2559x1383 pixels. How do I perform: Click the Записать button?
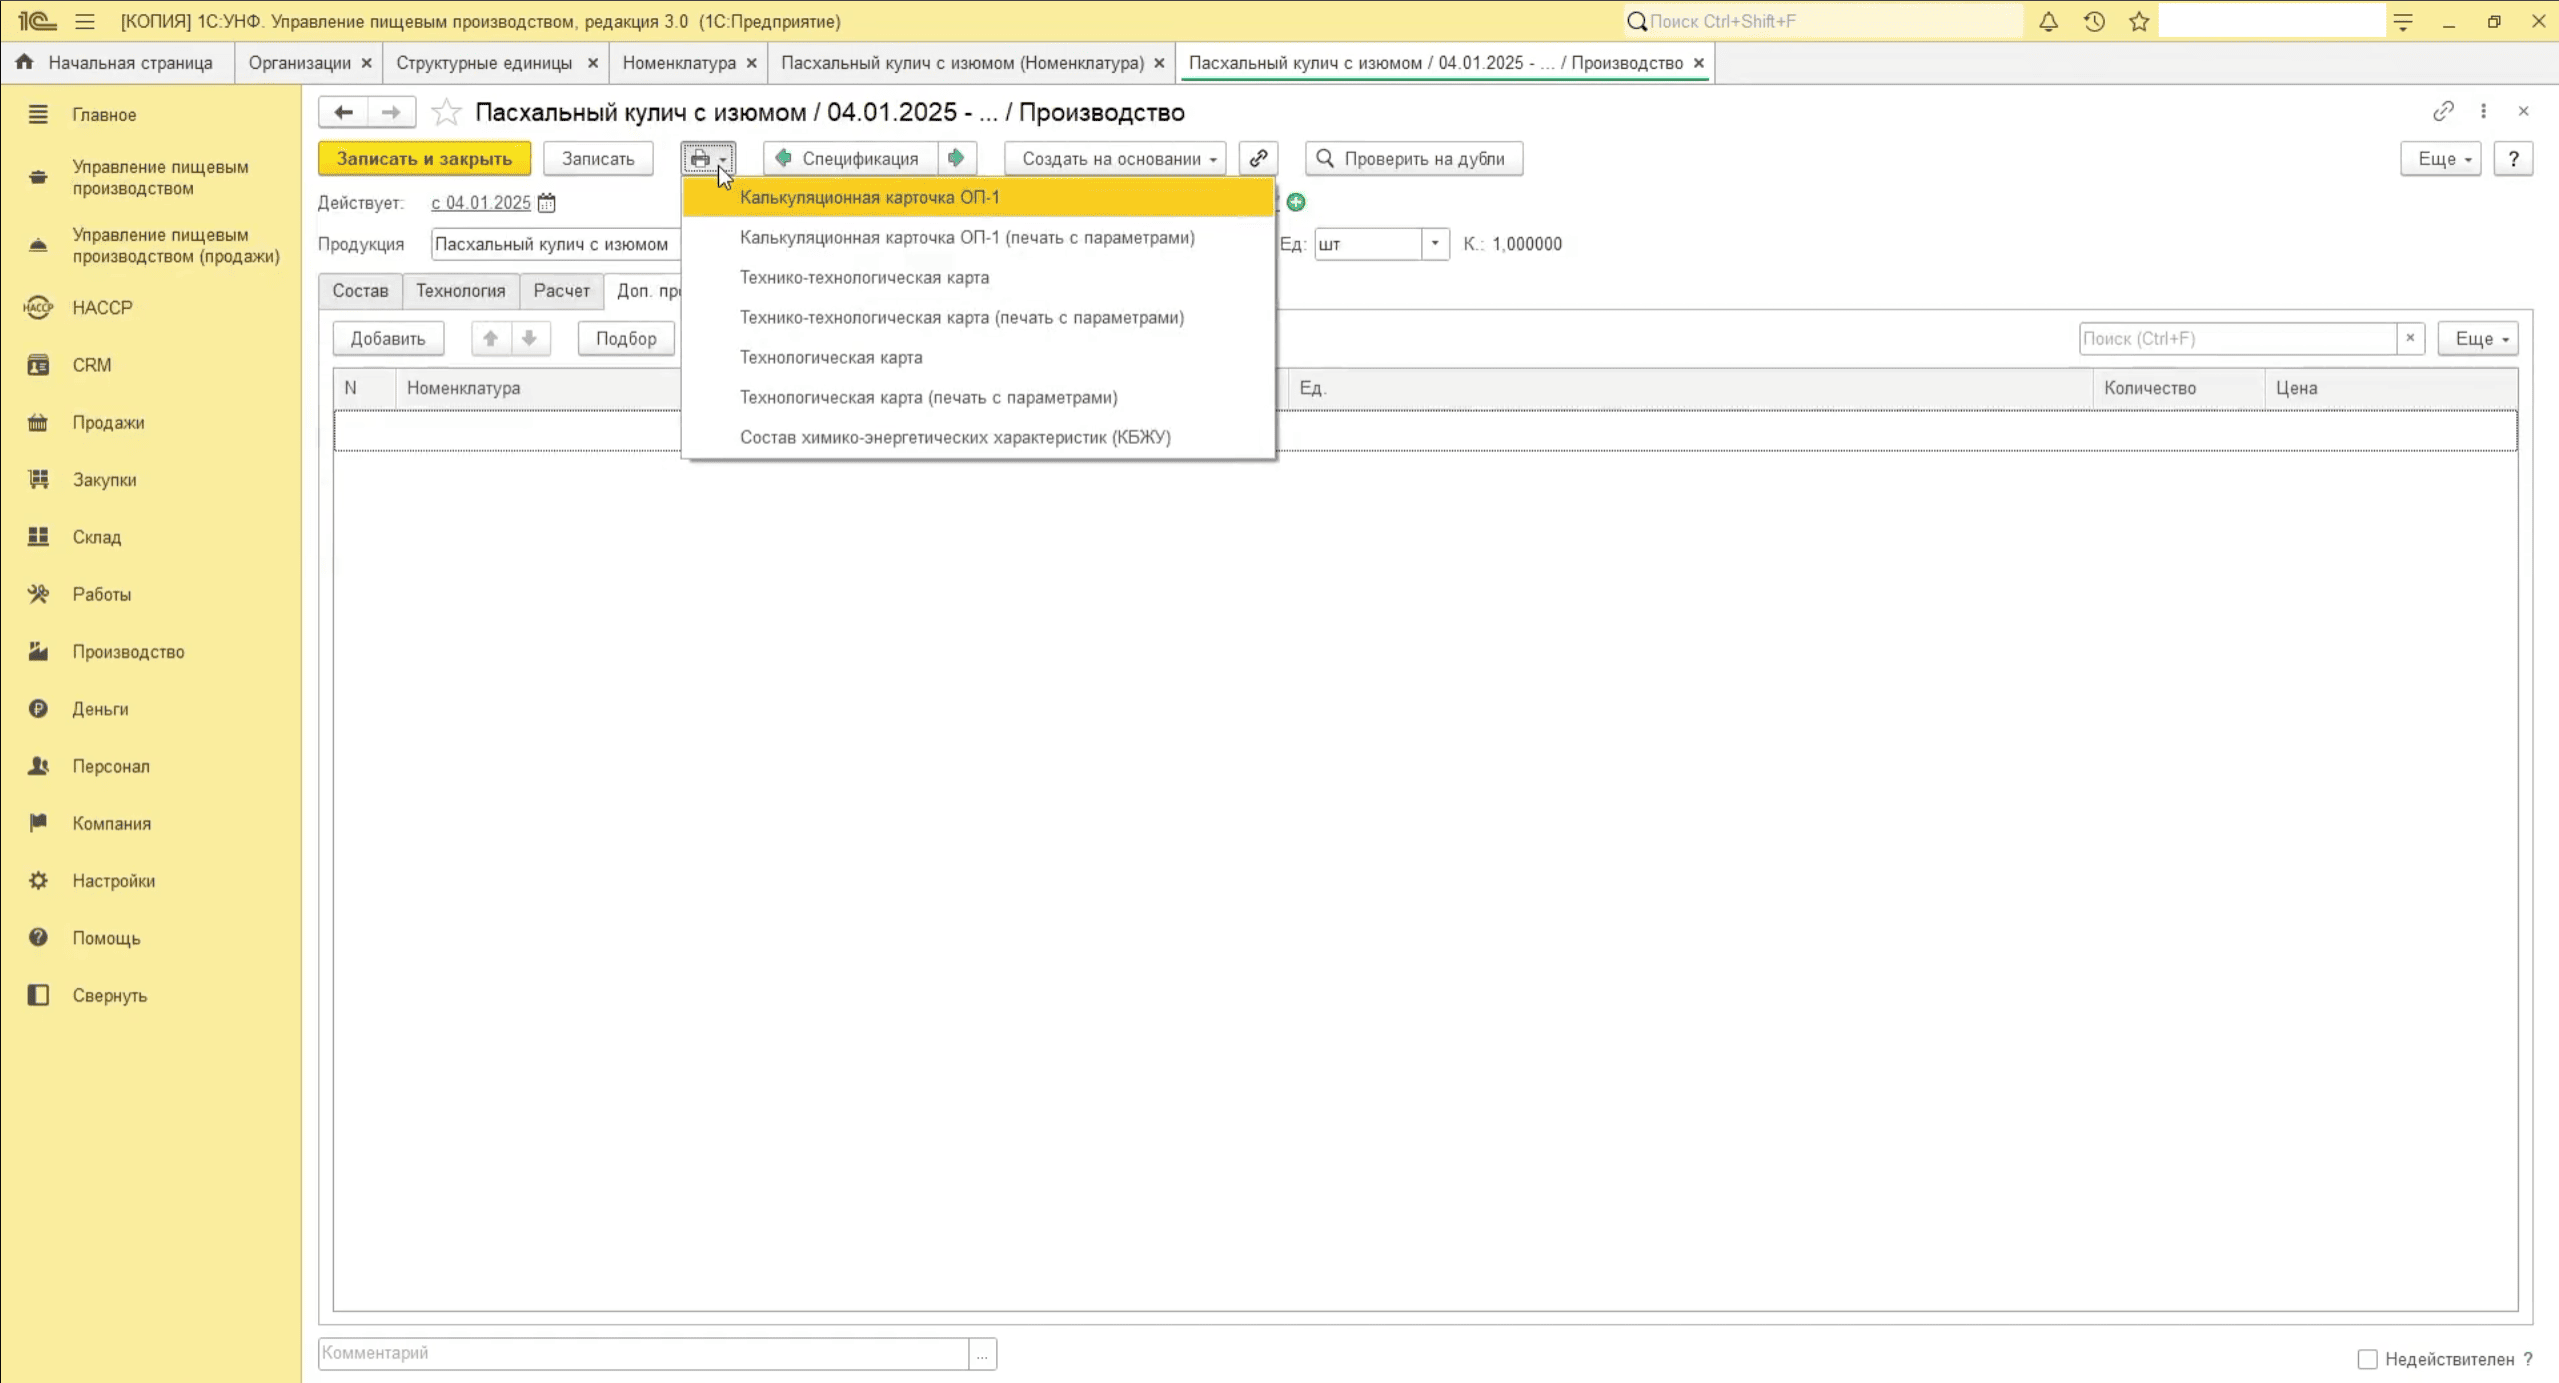pos(598,159)
